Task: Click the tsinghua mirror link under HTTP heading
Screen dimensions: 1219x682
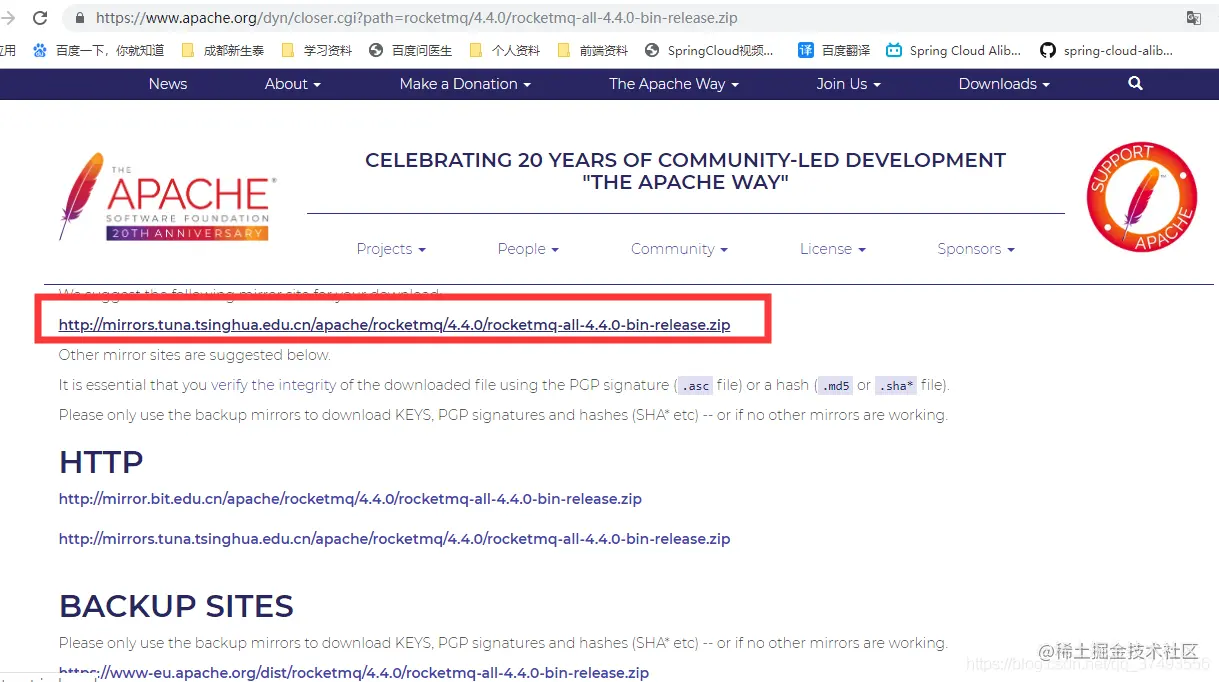Action: (395, 539)
